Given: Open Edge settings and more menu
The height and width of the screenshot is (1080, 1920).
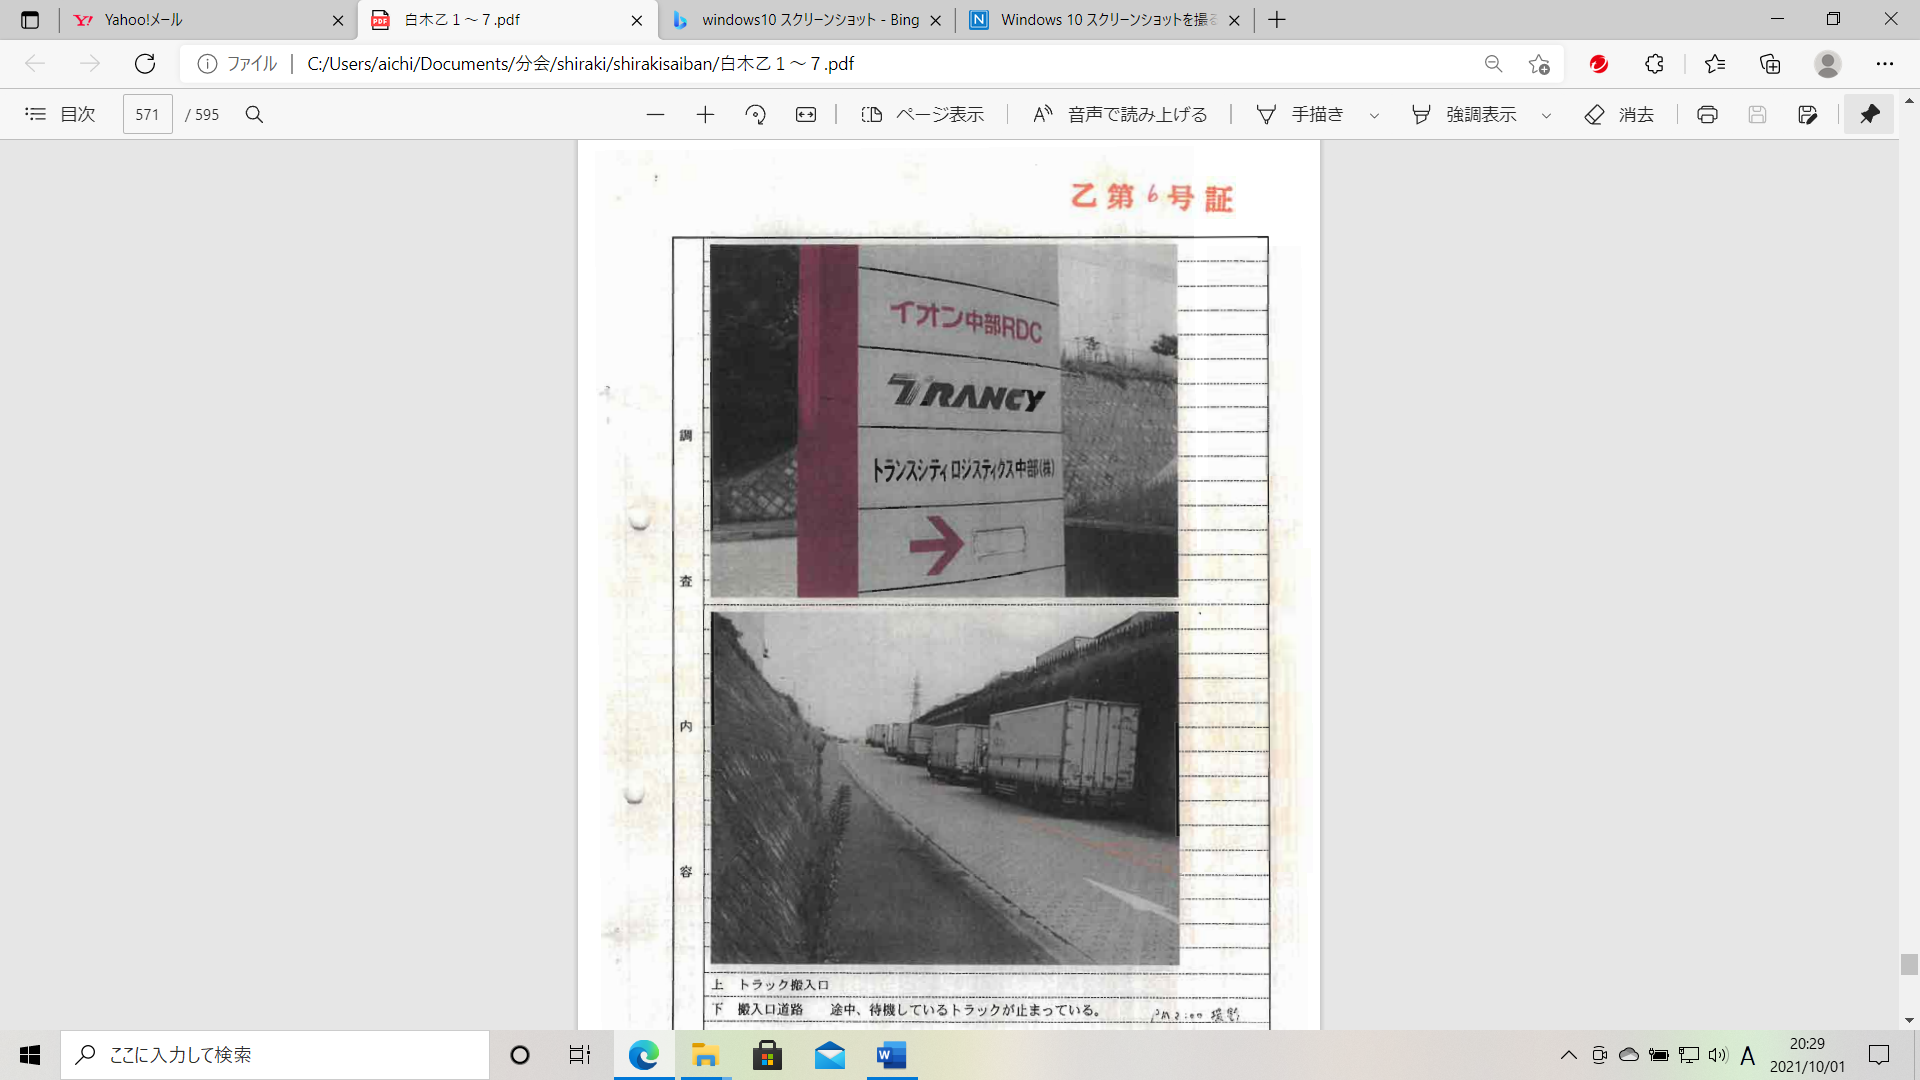Looking at the screenshot, I should (1884, 64).
